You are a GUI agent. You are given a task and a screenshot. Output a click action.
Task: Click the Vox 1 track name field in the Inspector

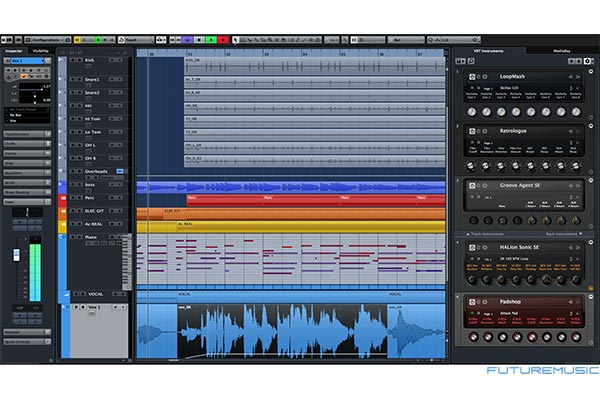click(28, 61)
